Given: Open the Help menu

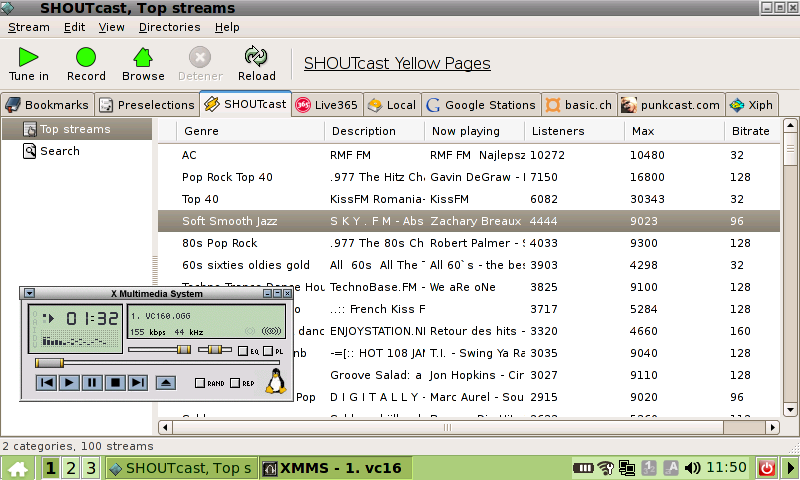Looking at the screenshot, I should [x=227, y=27].
